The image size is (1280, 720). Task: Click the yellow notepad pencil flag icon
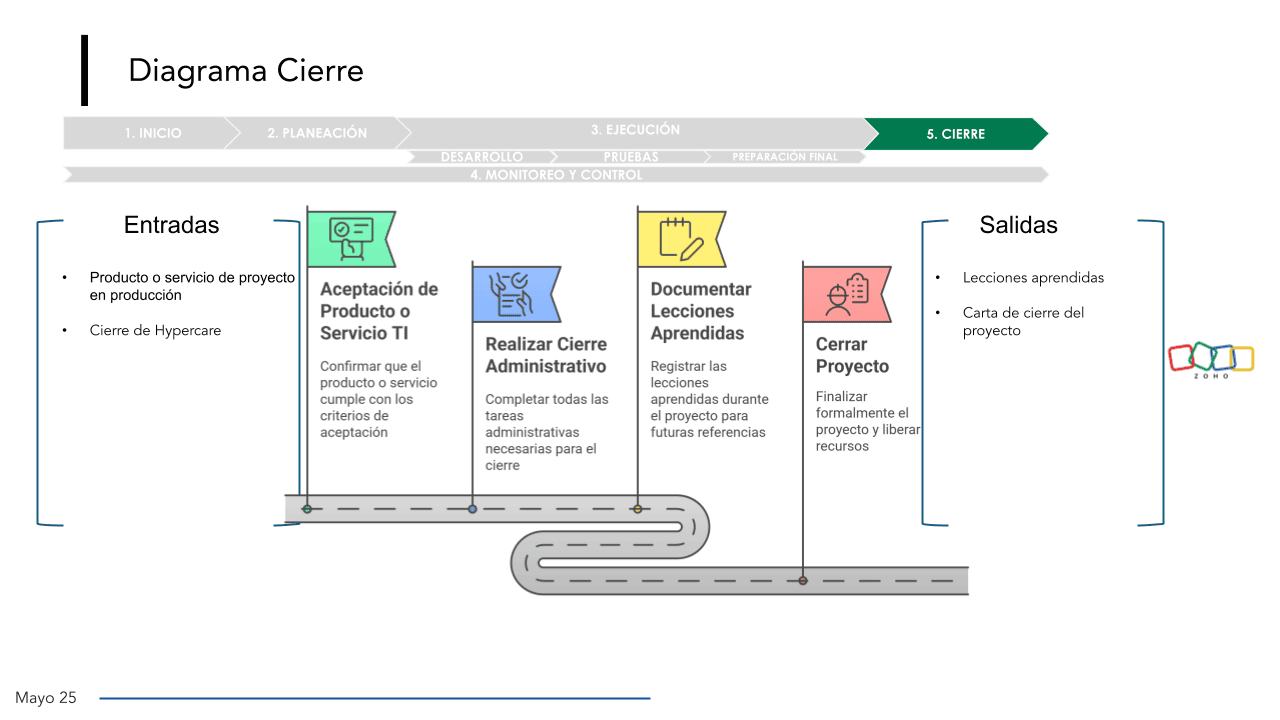[x=680, y=239]
